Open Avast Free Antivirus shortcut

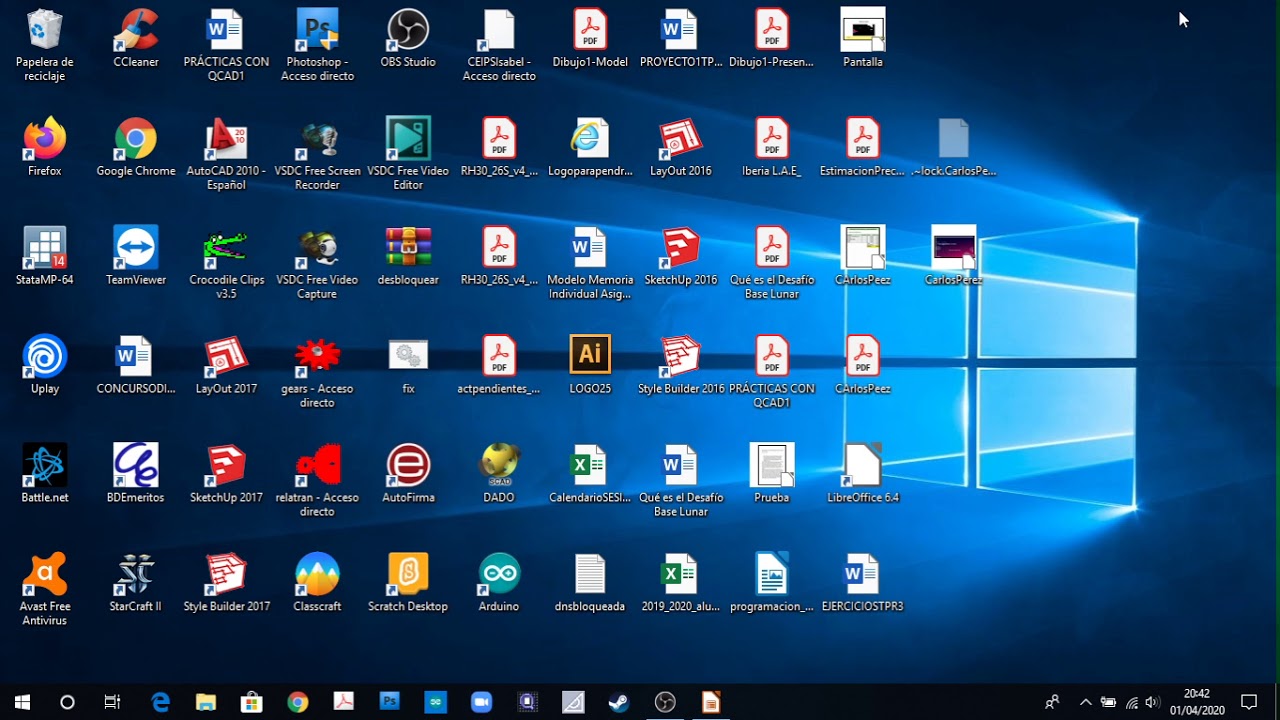click(x=45, y=575)
